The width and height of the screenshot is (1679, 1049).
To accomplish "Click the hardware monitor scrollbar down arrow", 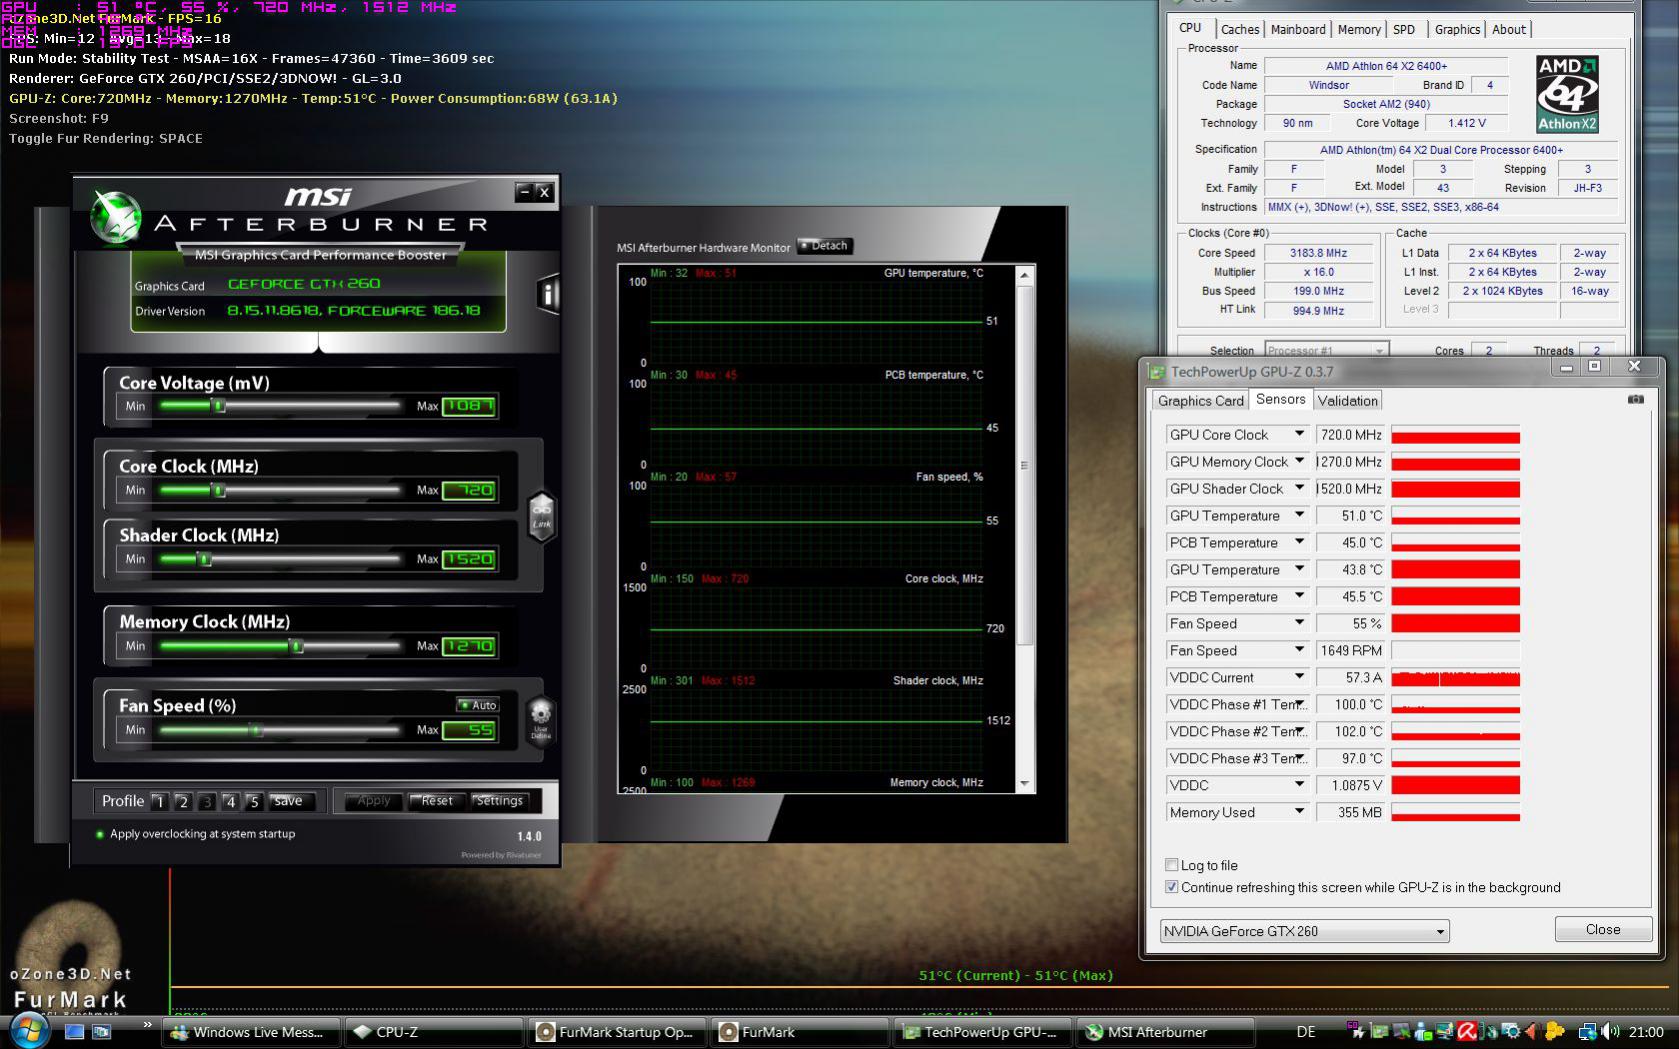I will 1025,784.
